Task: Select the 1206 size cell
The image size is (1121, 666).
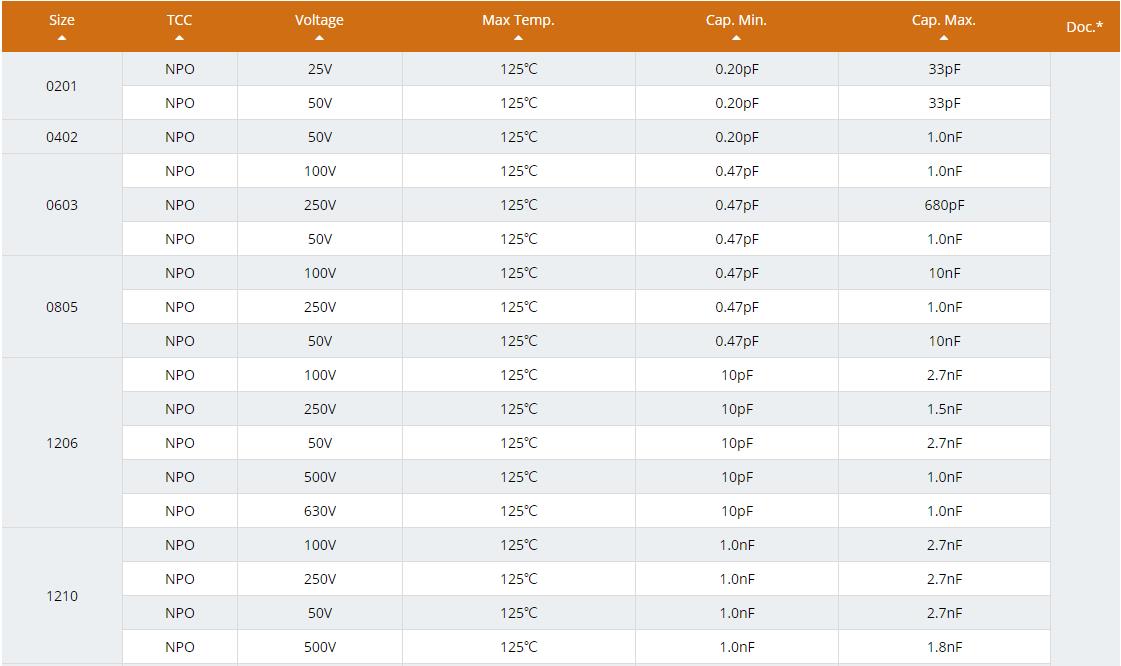Action: (62, 443)
